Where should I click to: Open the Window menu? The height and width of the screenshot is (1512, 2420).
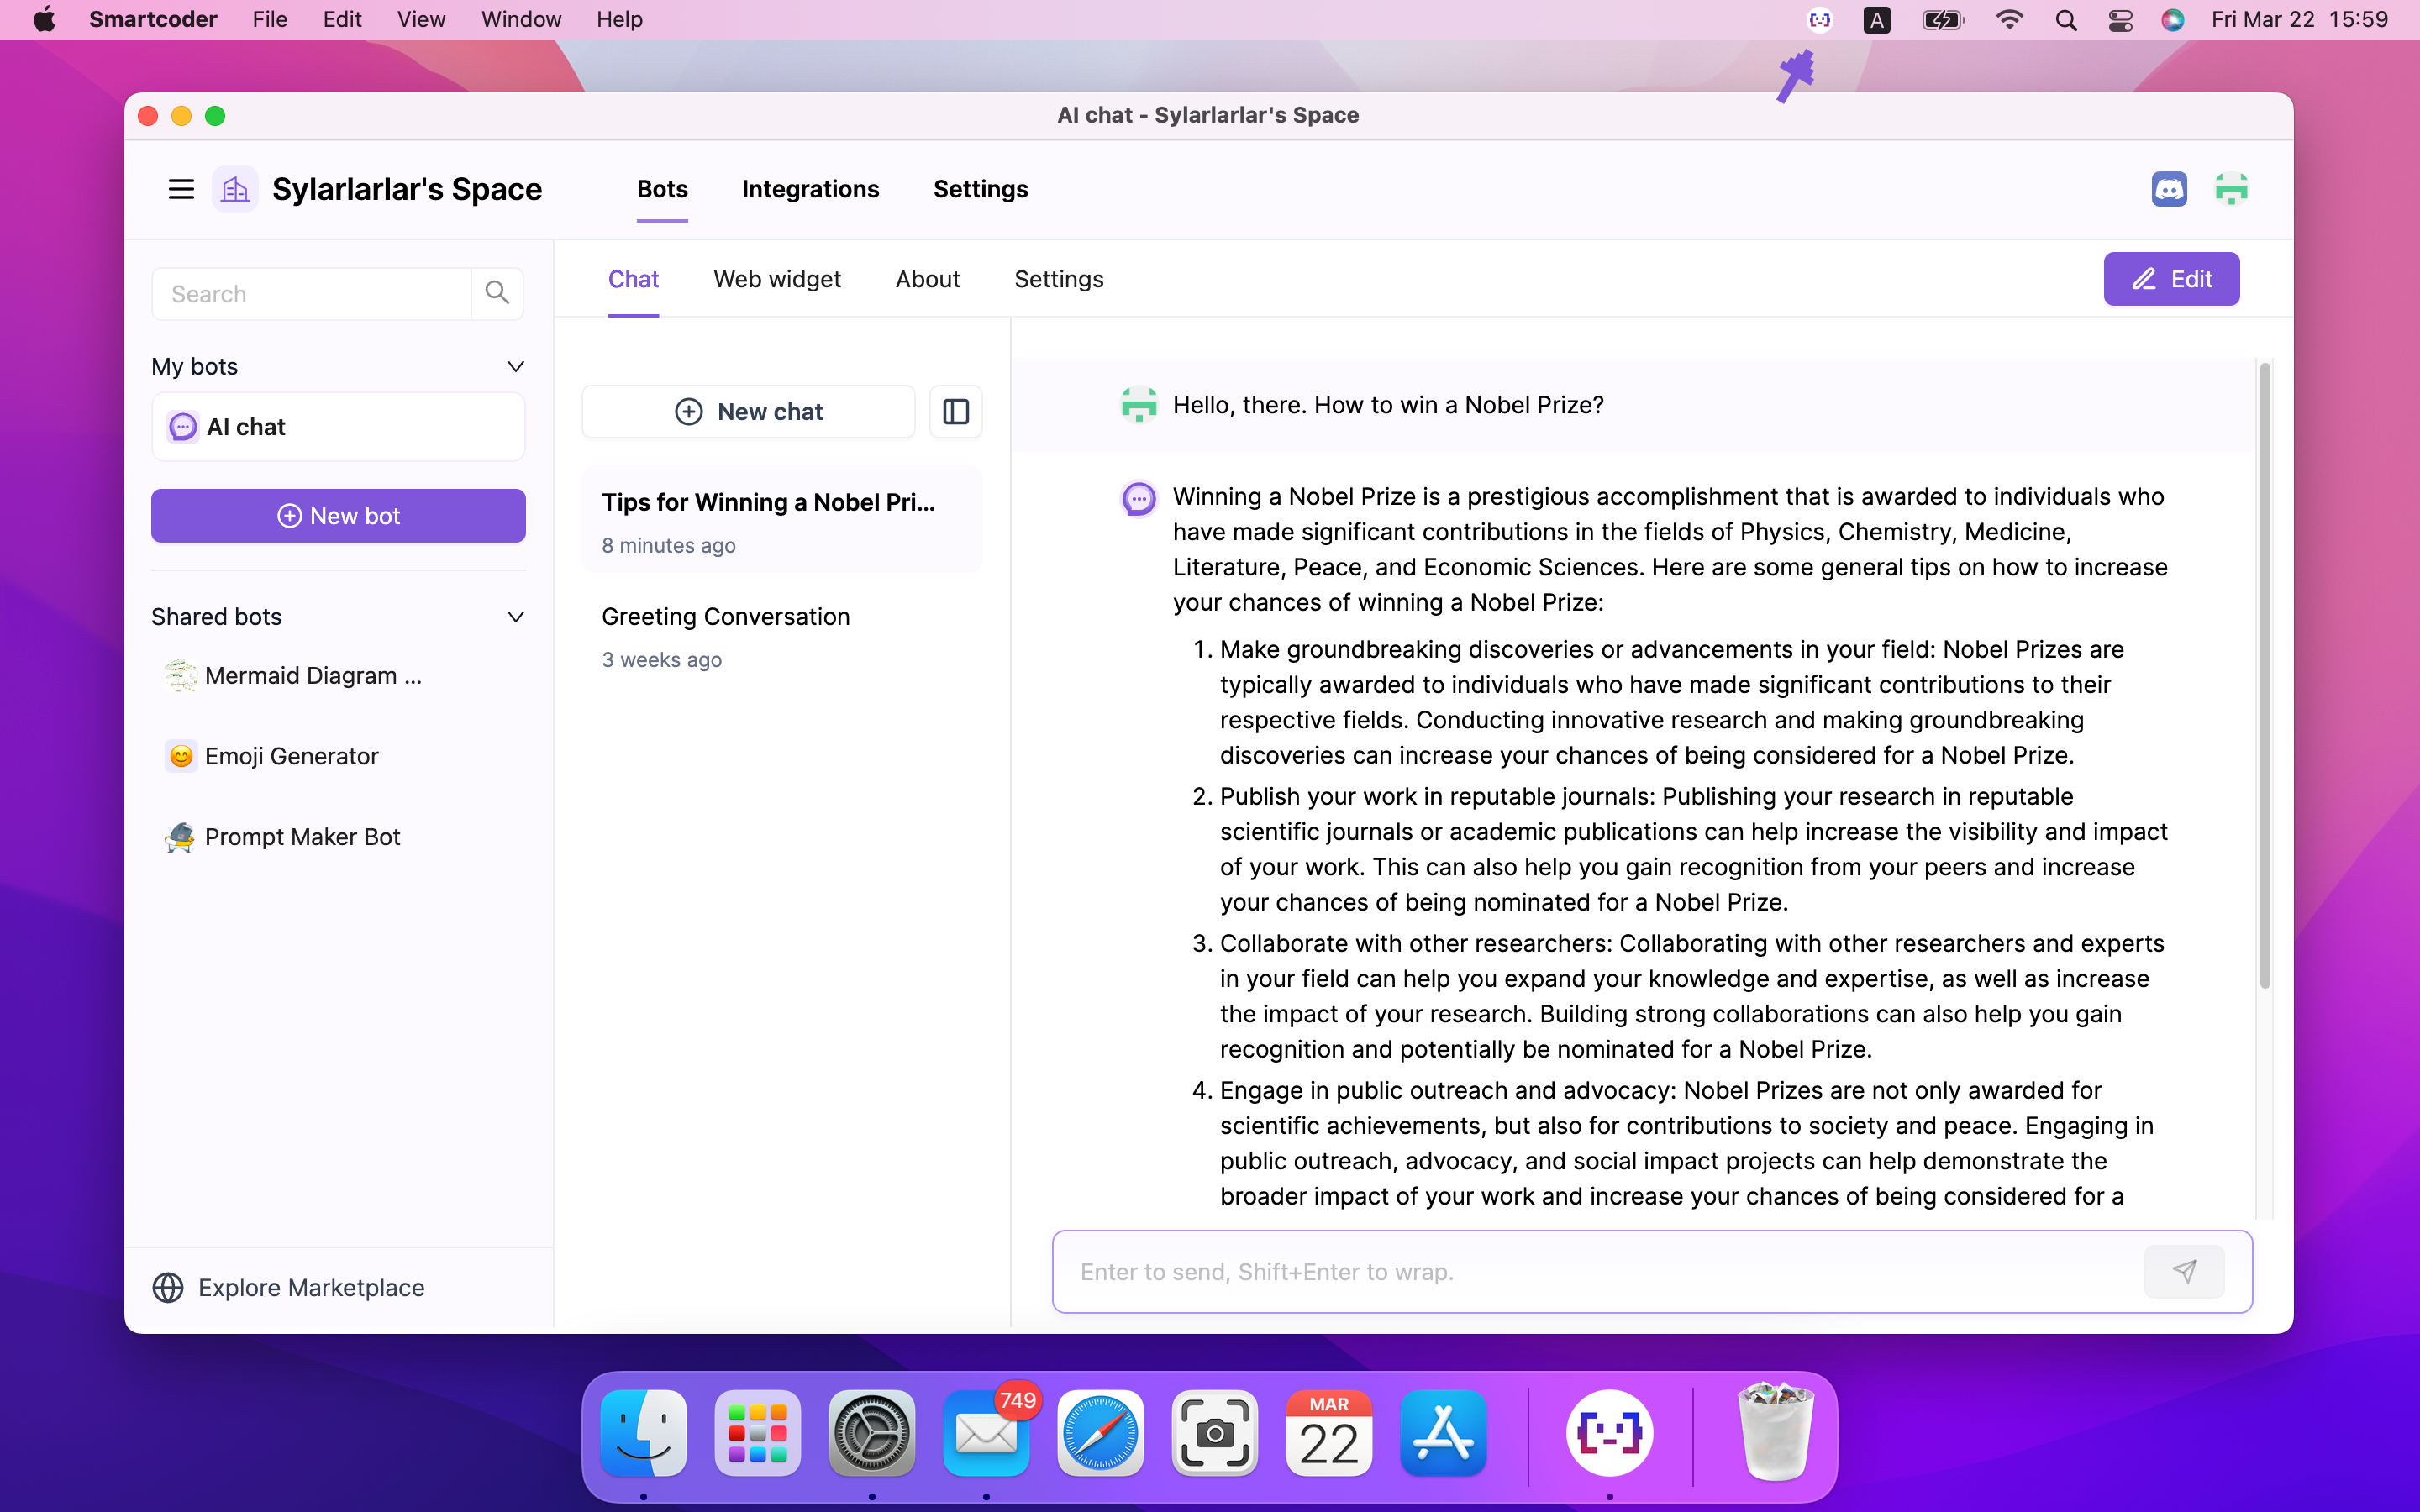click(x=521, y=19)
